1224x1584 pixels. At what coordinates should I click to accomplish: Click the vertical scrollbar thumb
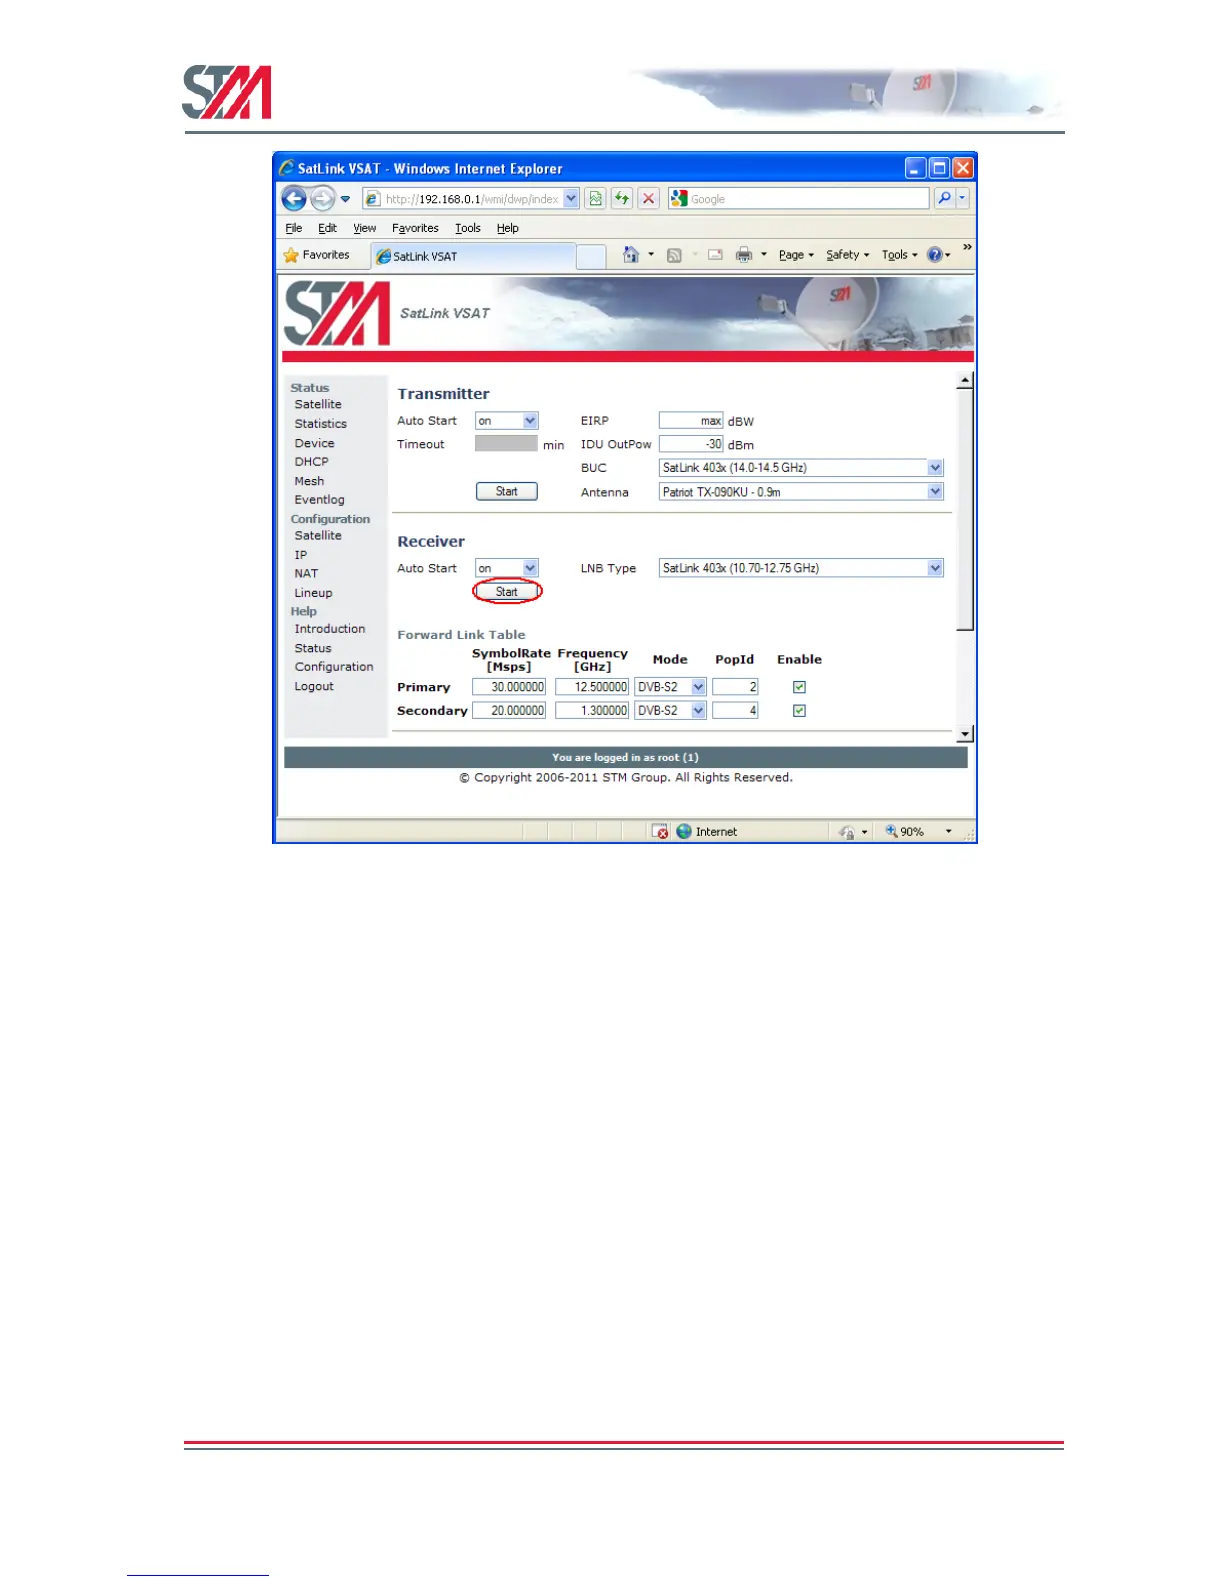(x=965, y=510)
